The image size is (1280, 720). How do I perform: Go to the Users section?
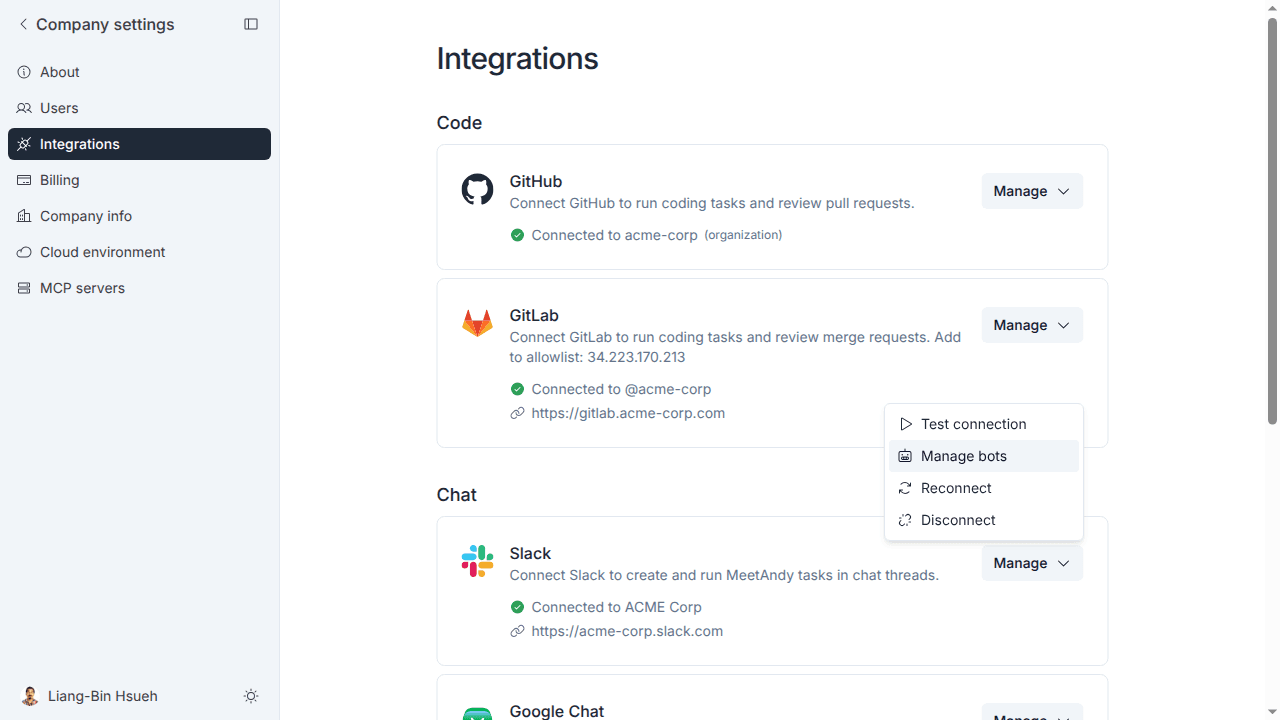click(139, 108)
